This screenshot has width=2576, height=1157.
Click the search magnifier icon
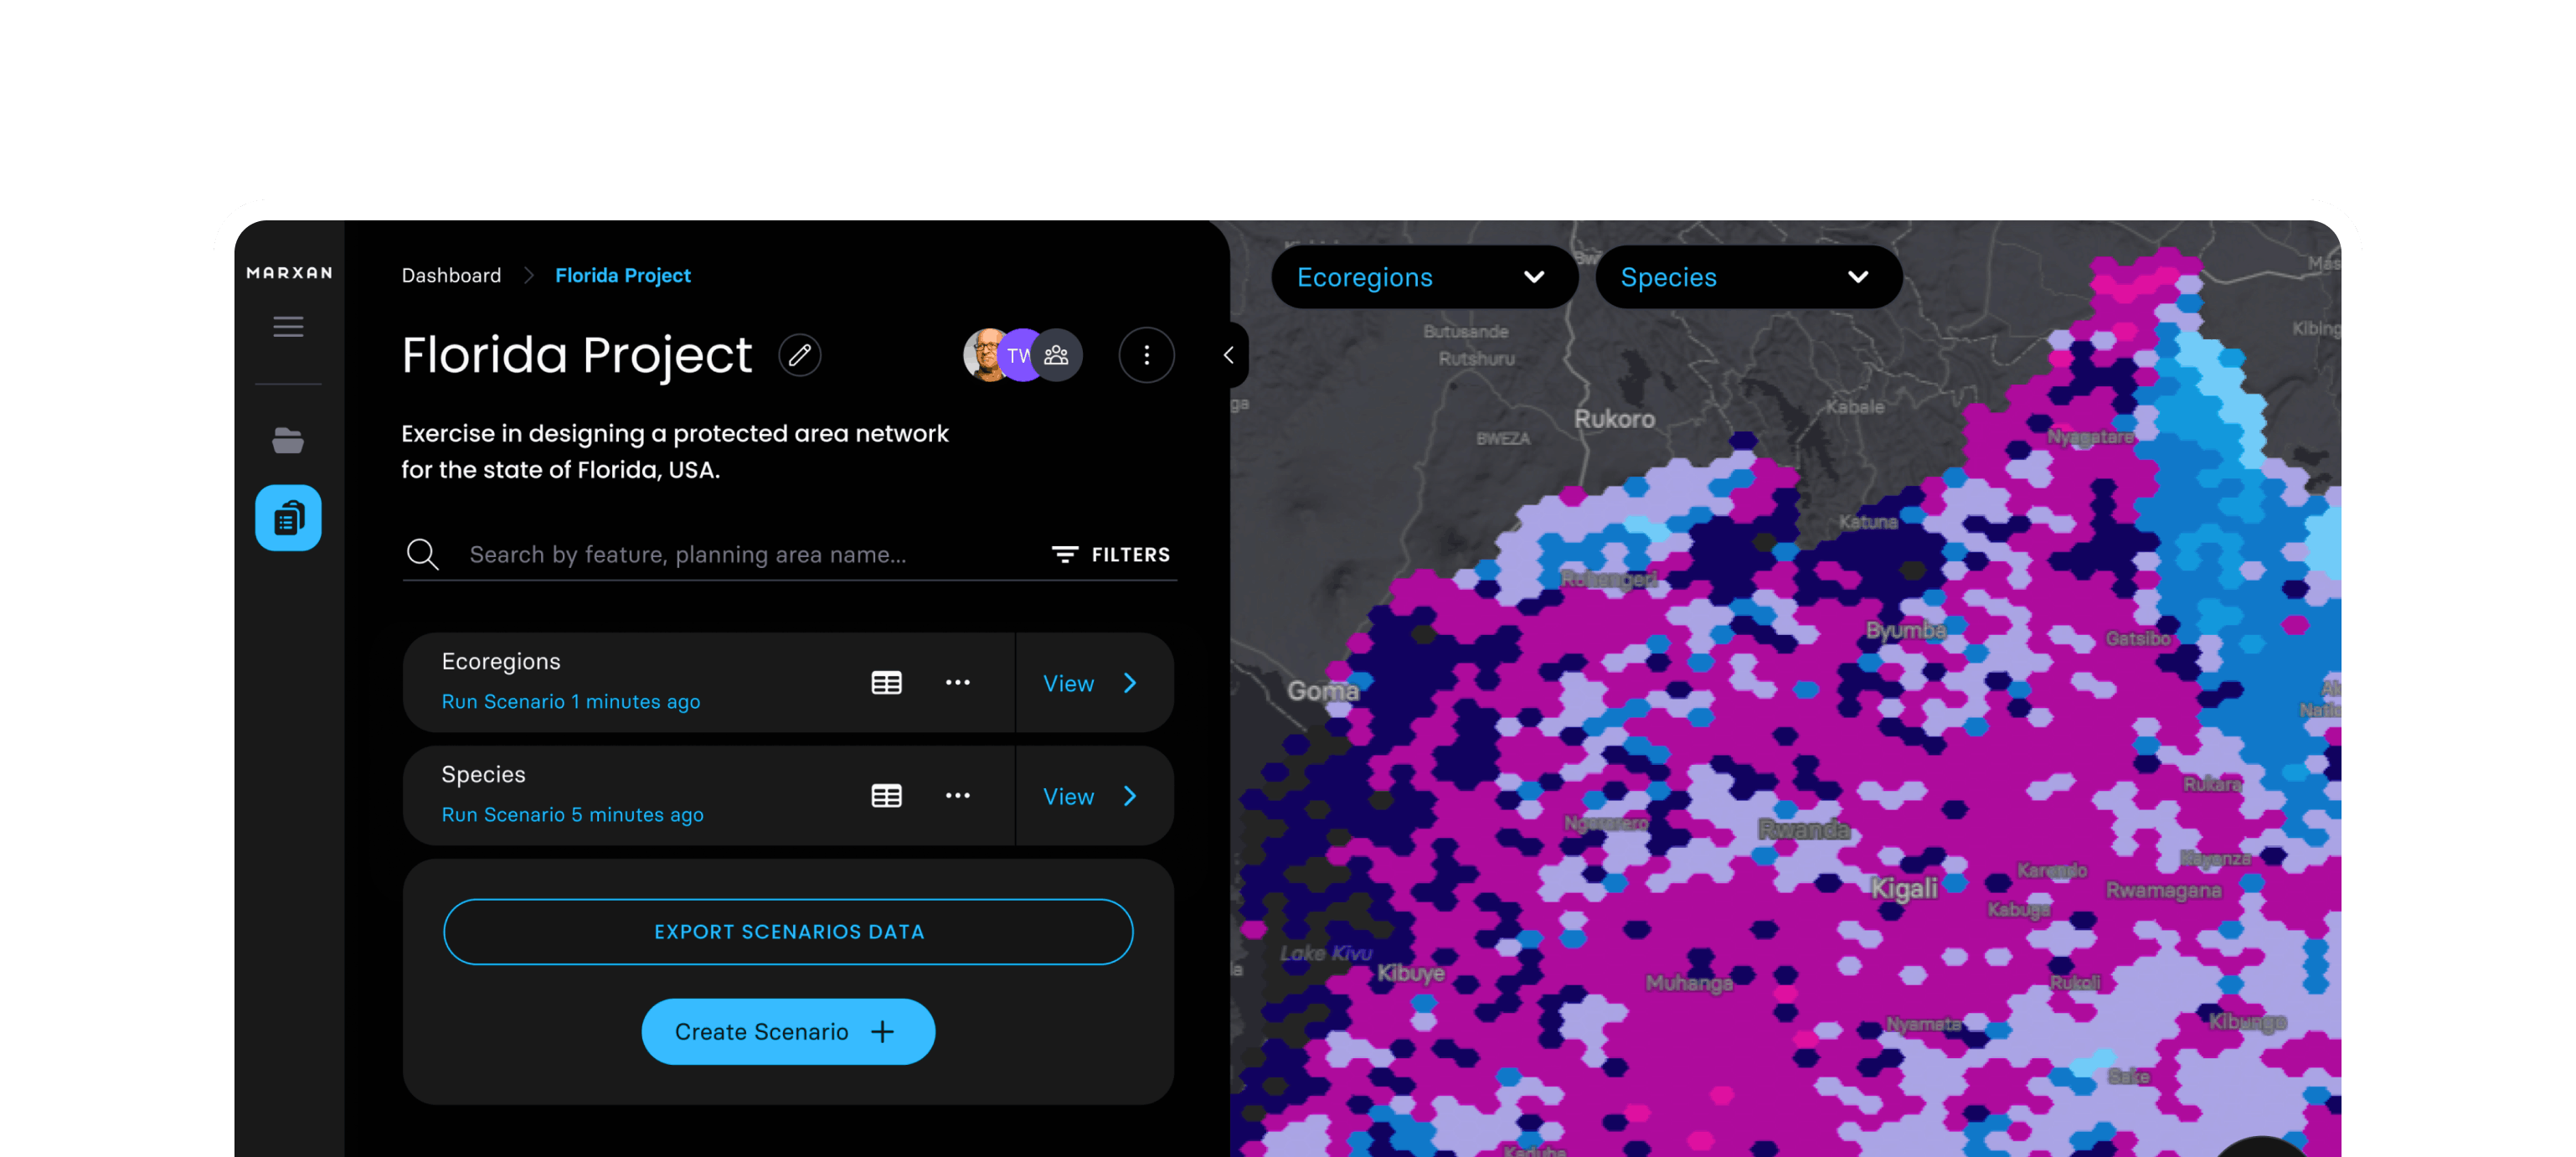pyautogui.click(x=423, y=554)
